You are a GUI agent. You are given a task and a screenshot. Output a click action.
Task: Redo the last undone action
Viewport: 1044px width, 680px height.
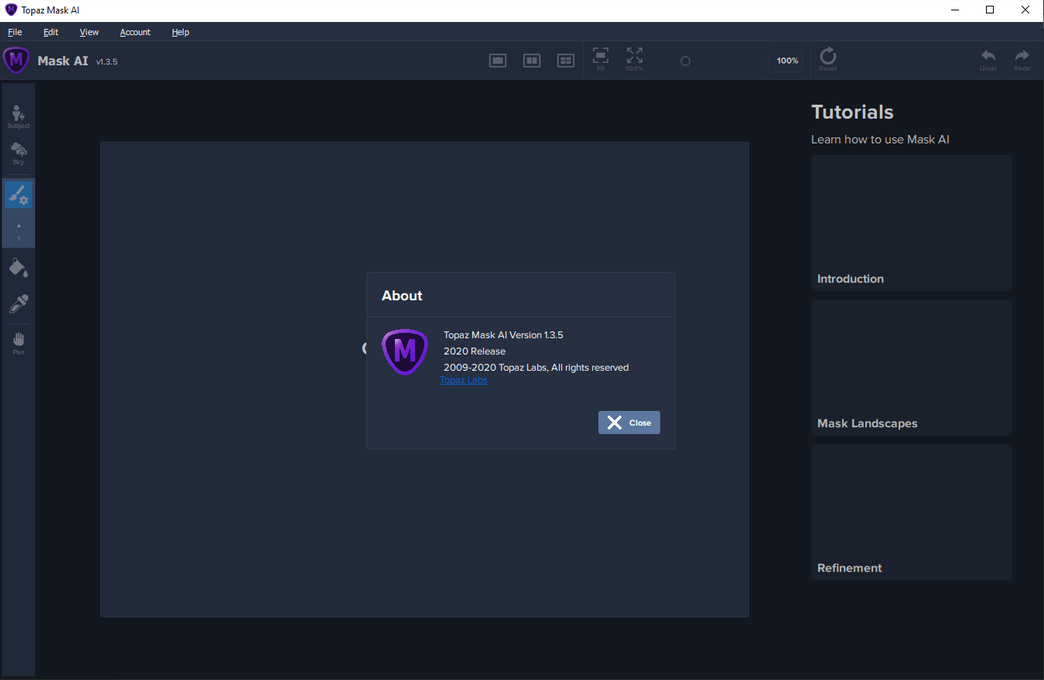tap(1021, 60)
